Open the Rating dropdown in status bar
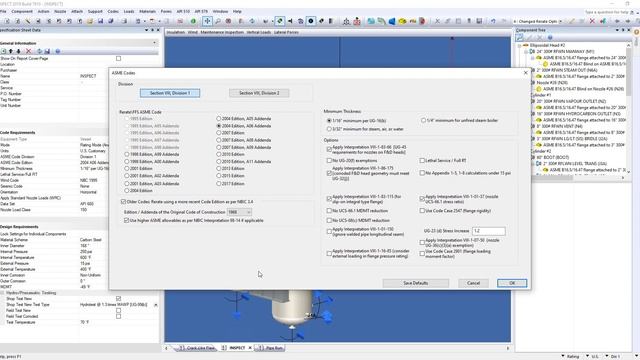The image size is (640, 360). pyautogui.click(x=563, y=356)
